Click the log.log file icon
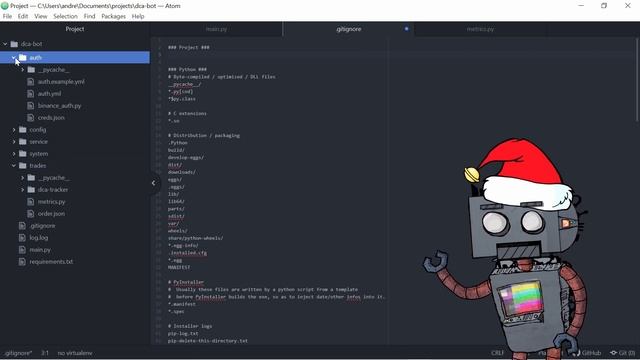This screenshot has width=640, height=360. (x=22, y=238)
